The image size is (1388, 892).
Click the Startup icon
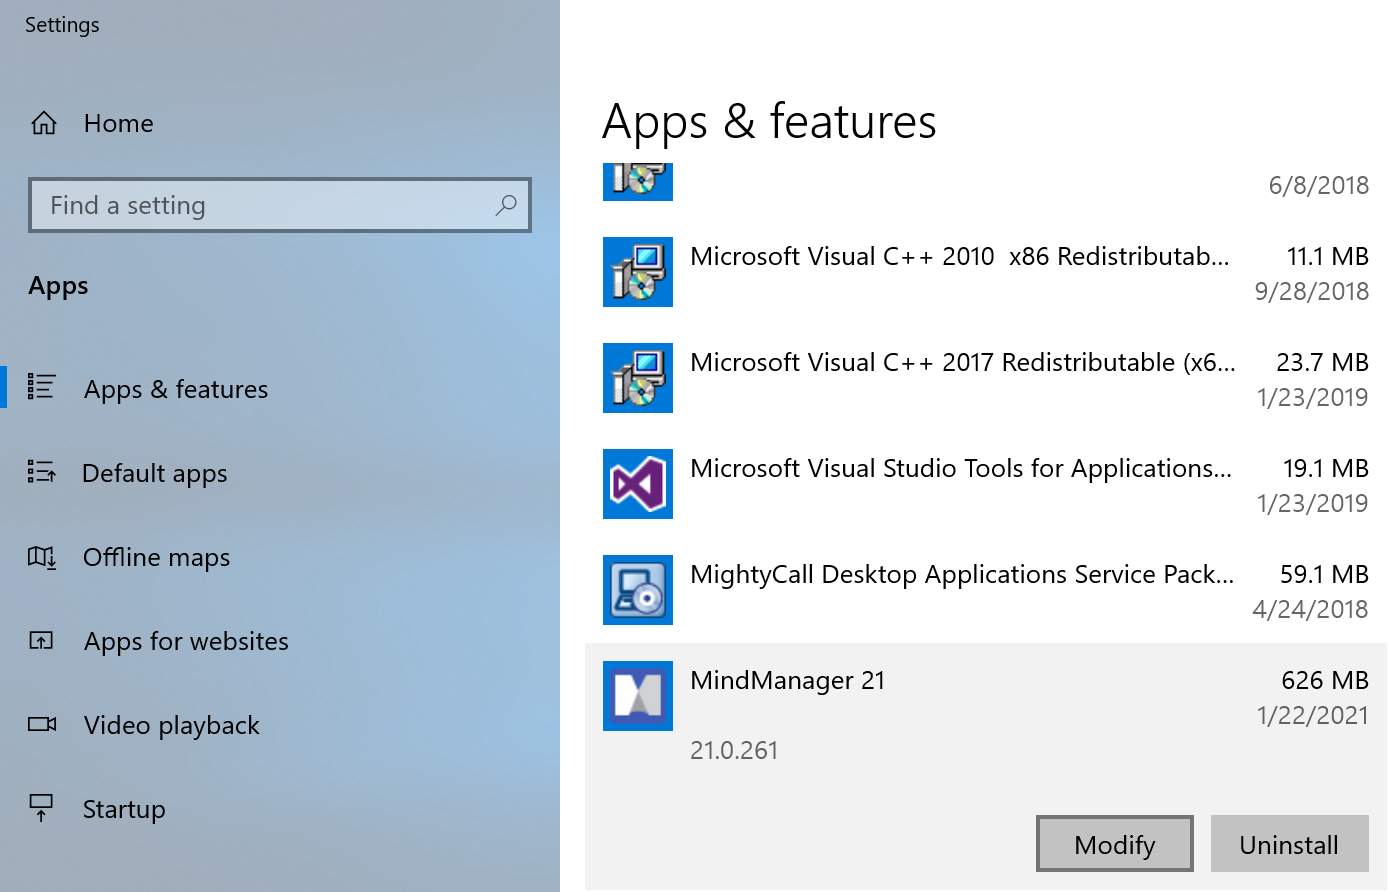[41, 808]
